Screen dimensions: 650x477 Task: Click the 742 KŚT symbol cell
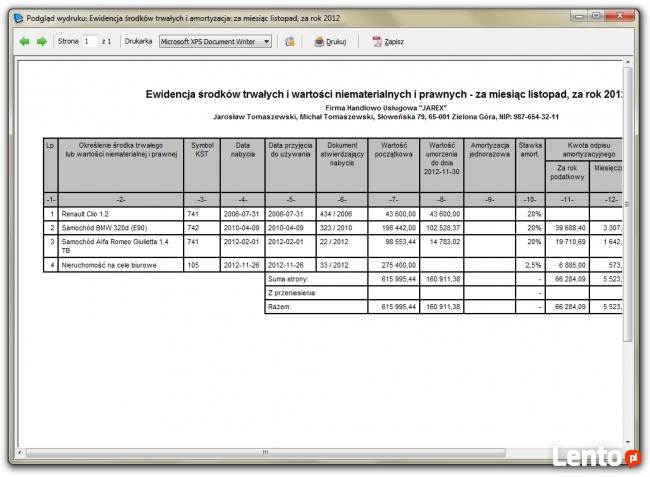click(202, 228)
